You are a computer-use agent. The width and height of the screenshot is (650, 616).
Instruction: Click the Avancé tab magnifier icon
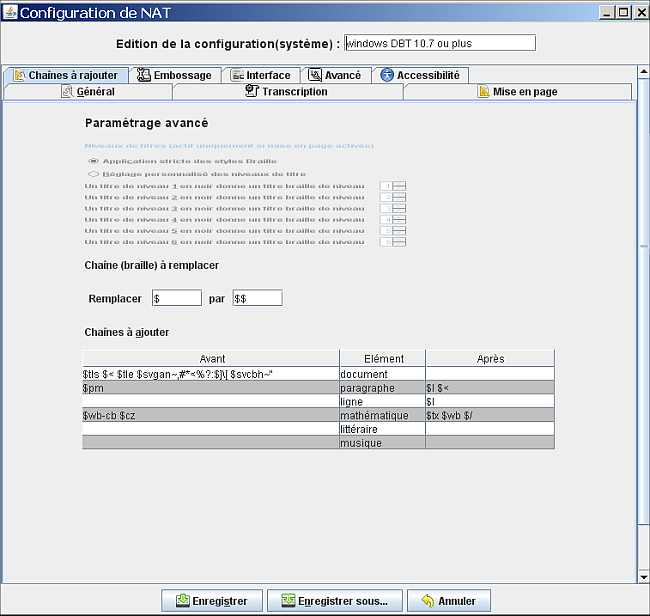[x=315, y=75]
